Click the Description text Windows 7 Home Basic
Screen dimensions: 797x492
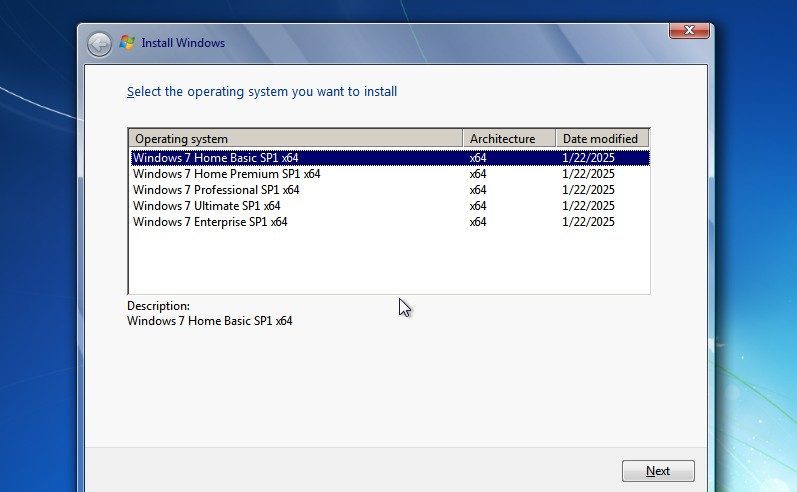click(x=209, y=321)
